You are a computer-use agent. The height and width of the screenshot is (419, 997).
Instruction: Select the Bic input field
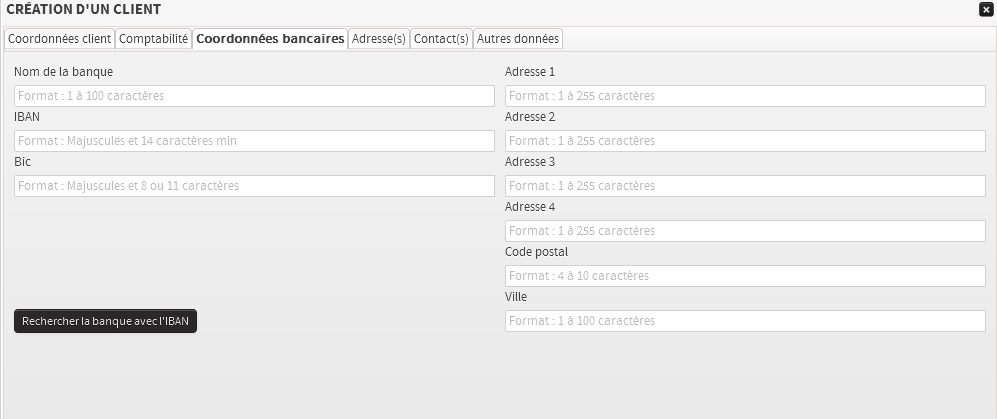click(254, 186)
